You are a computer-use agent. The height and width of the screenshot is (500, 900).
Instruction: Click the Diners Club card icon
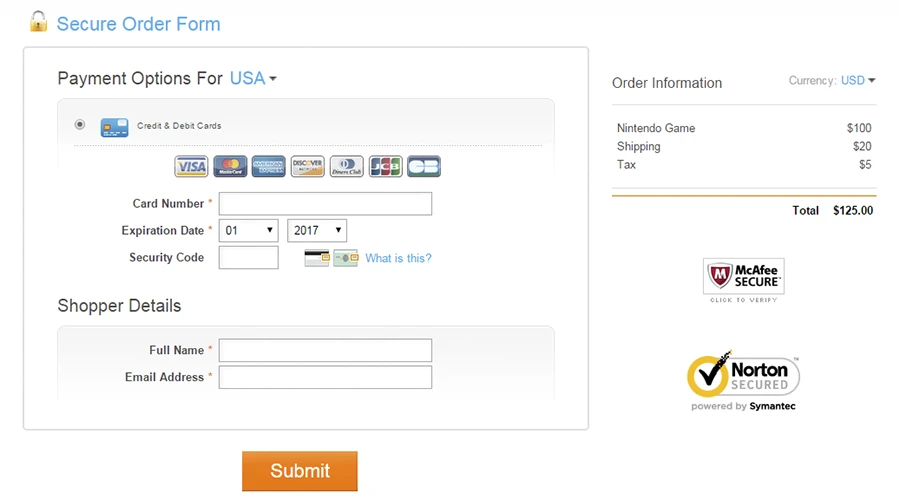[347, 166]
